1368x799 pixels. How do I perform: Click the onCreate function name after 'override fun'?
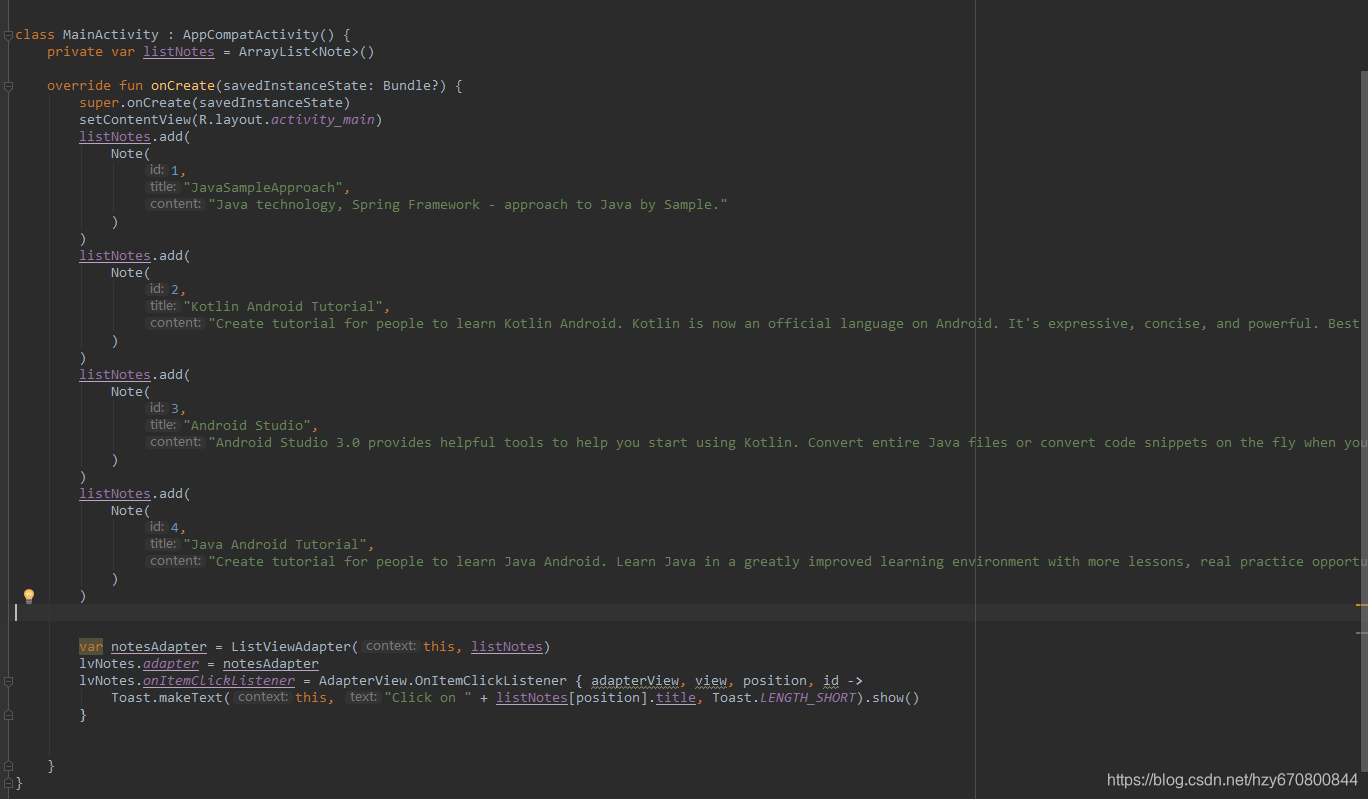coord(183,86)
